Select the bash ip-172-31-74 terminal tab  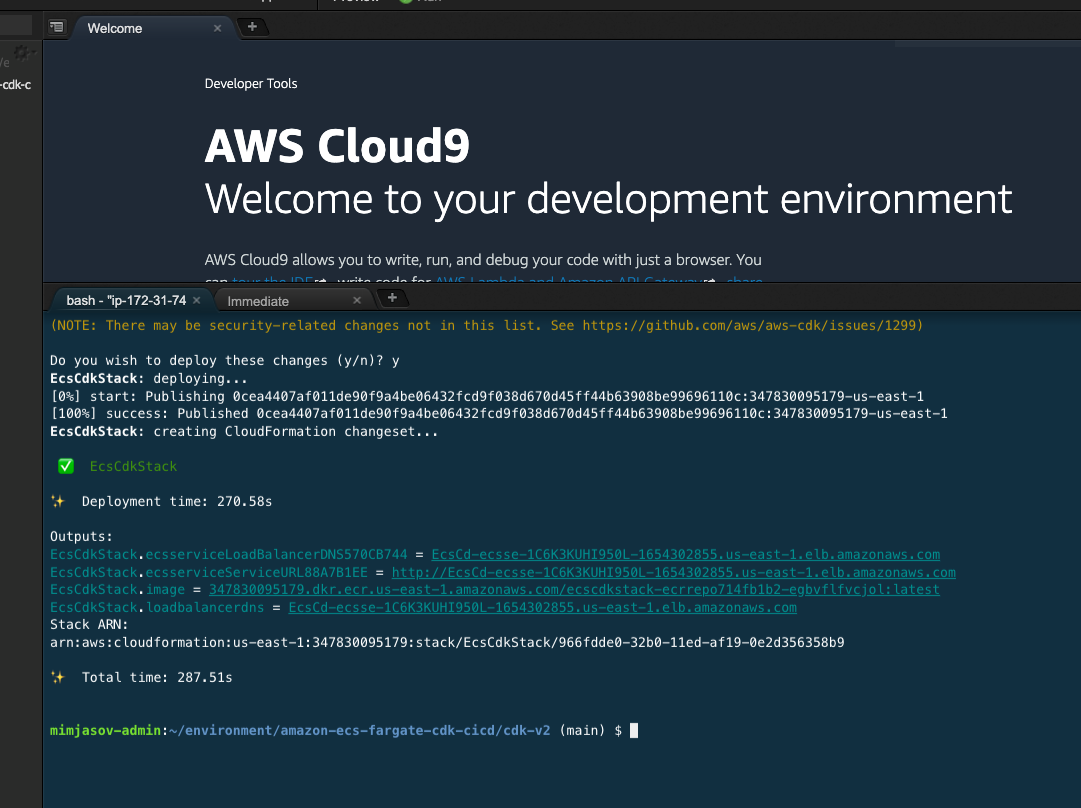point(126,301)
